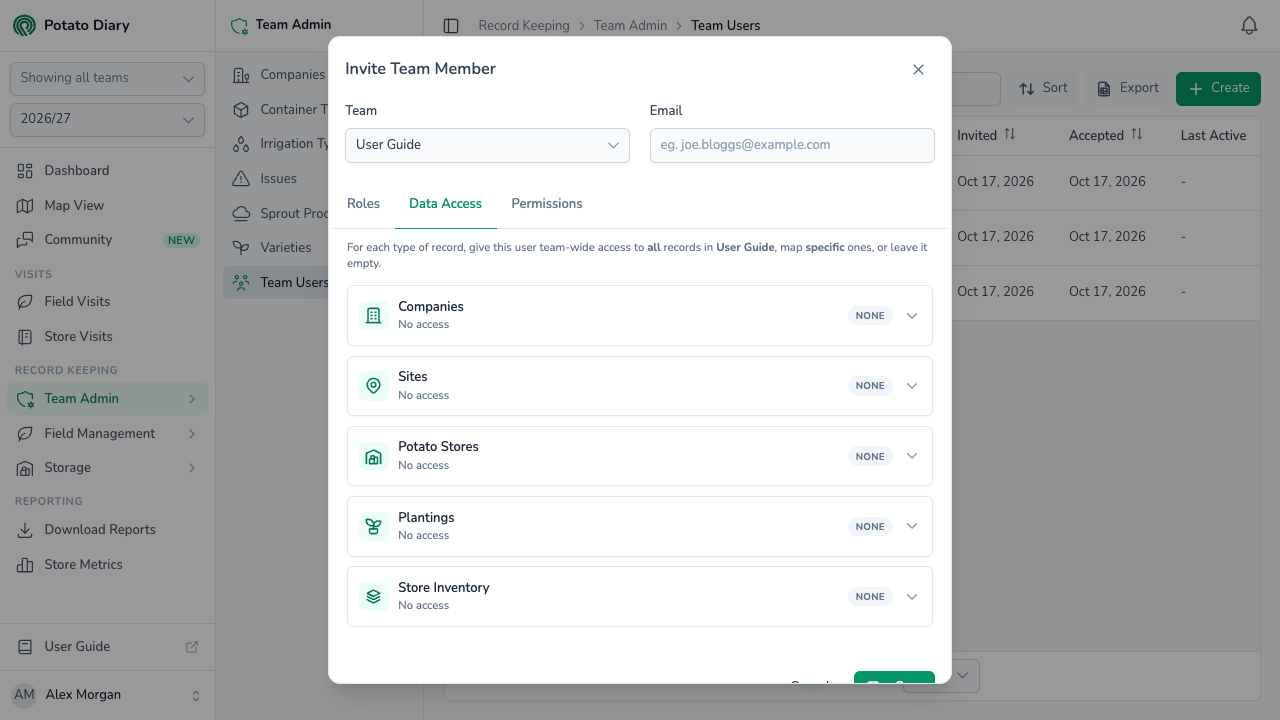1280x720 pixels.
Task: Open the notifications bell
Action: point(1249,26)
